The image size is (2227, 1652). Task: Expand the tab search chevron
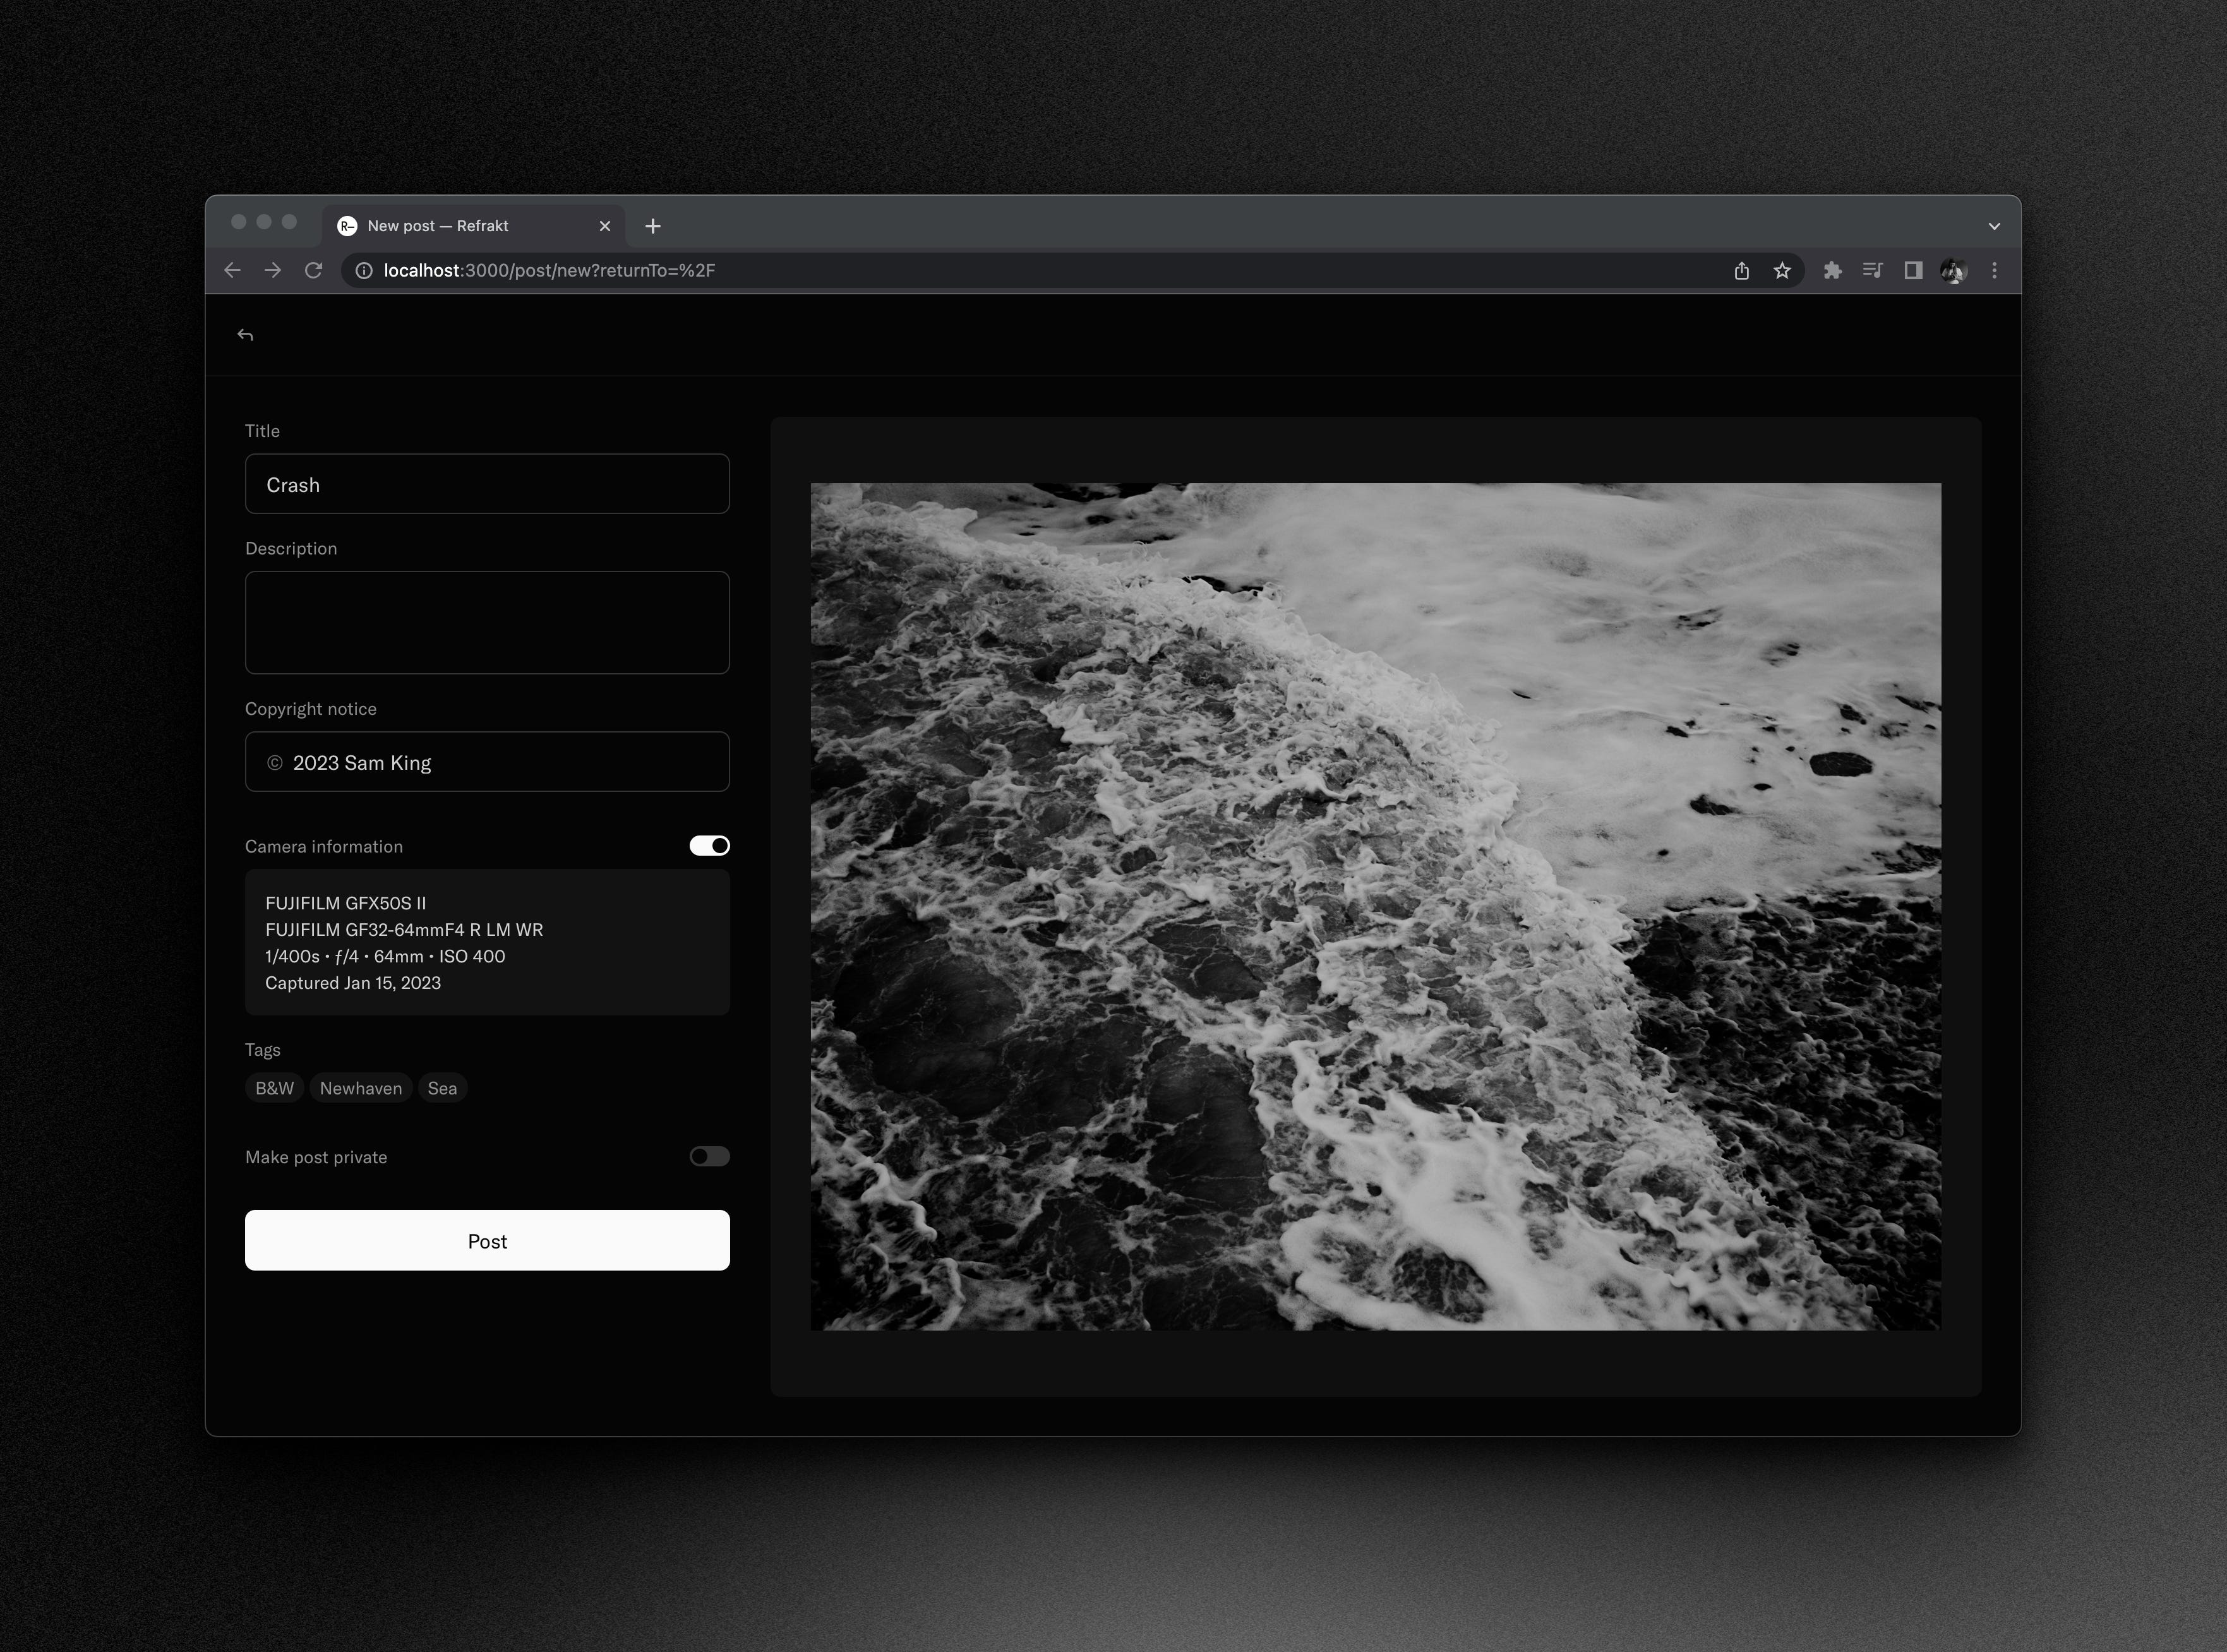1994,226
